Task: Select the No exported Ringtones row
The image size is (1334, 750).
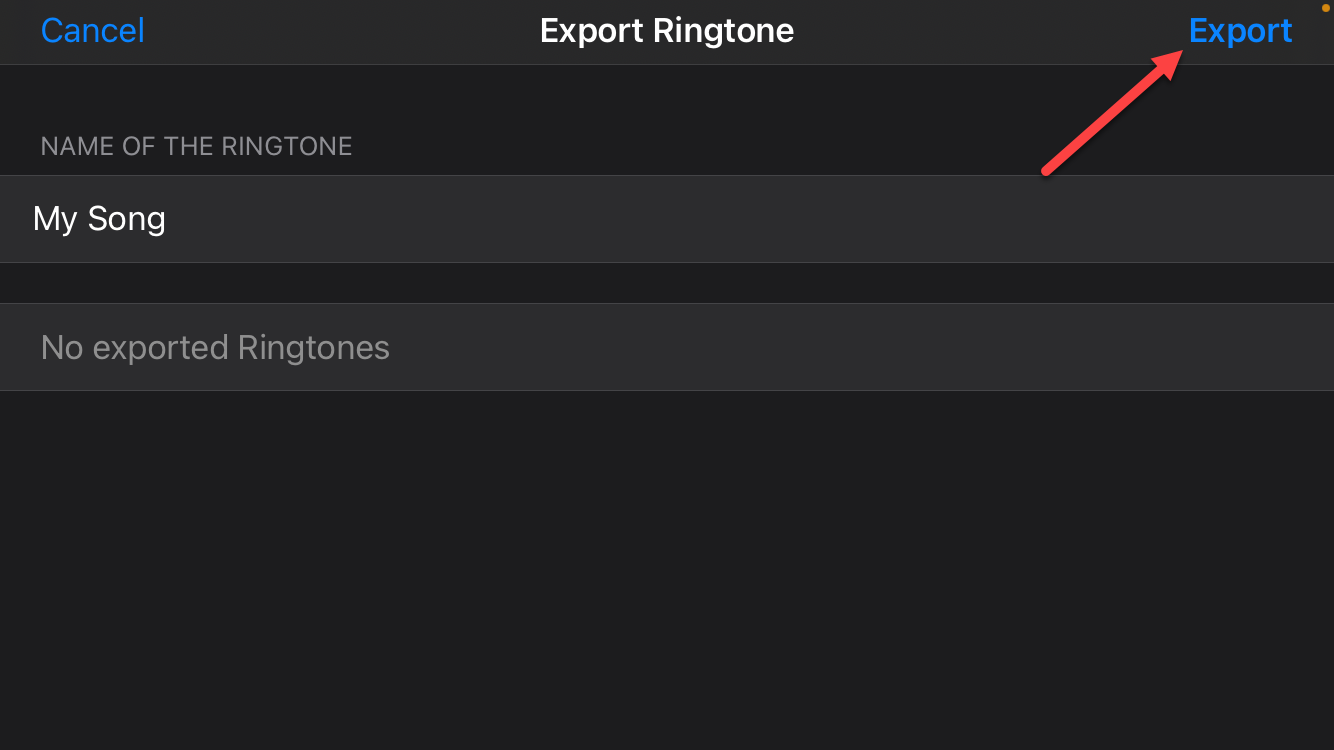Action: point(667,347)
